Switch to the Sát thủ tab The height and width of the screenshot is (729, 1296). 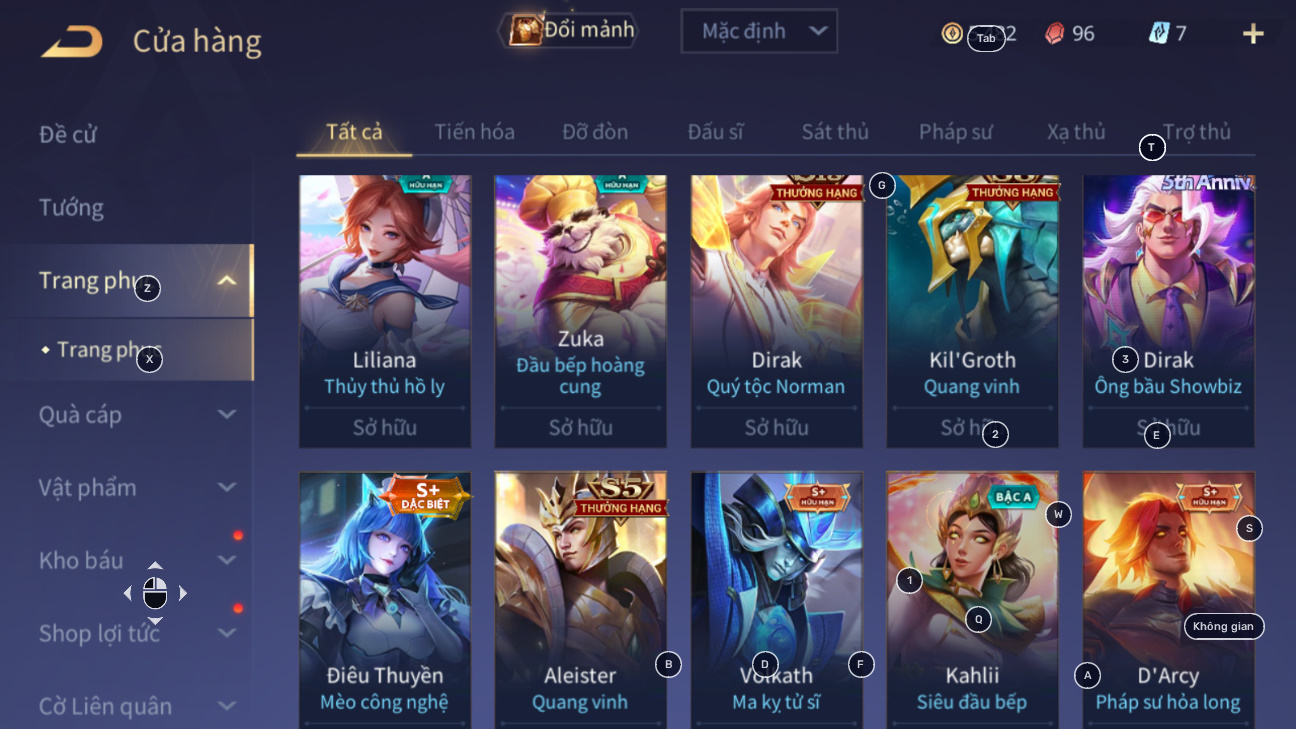point(835,132)
